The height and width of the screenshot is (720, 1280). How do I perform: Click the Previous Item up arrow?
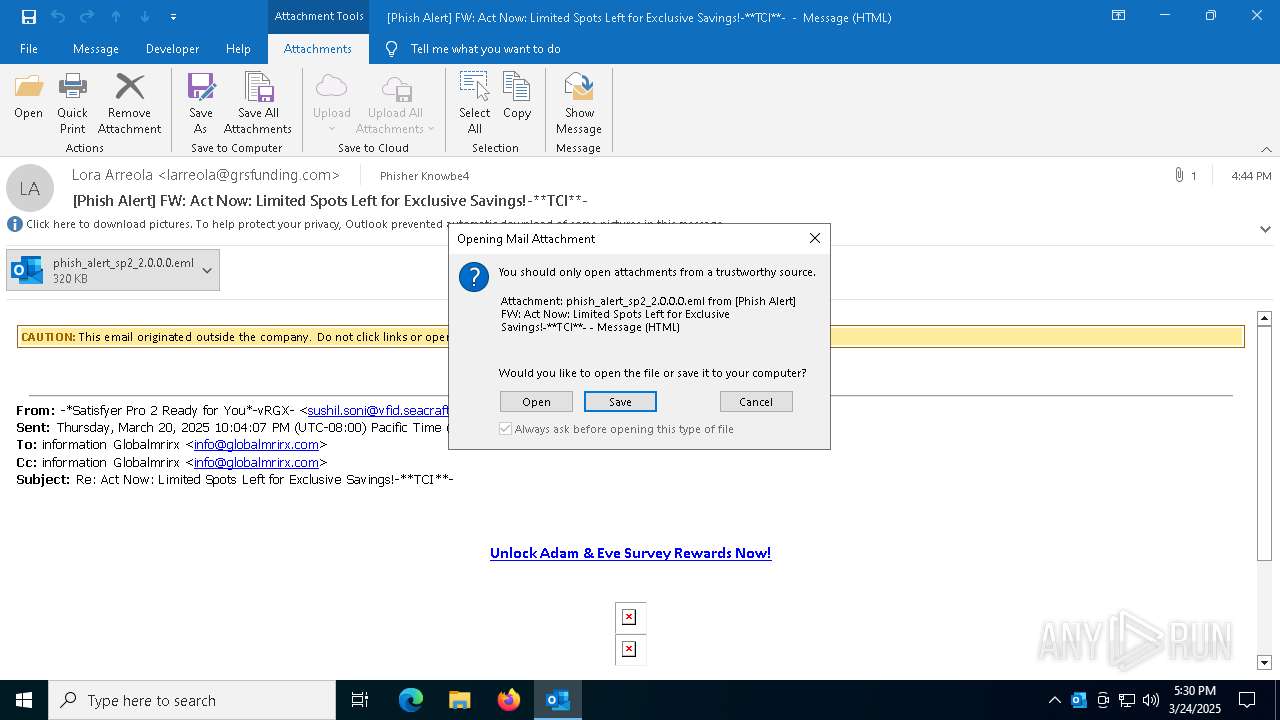pos(116,17)
